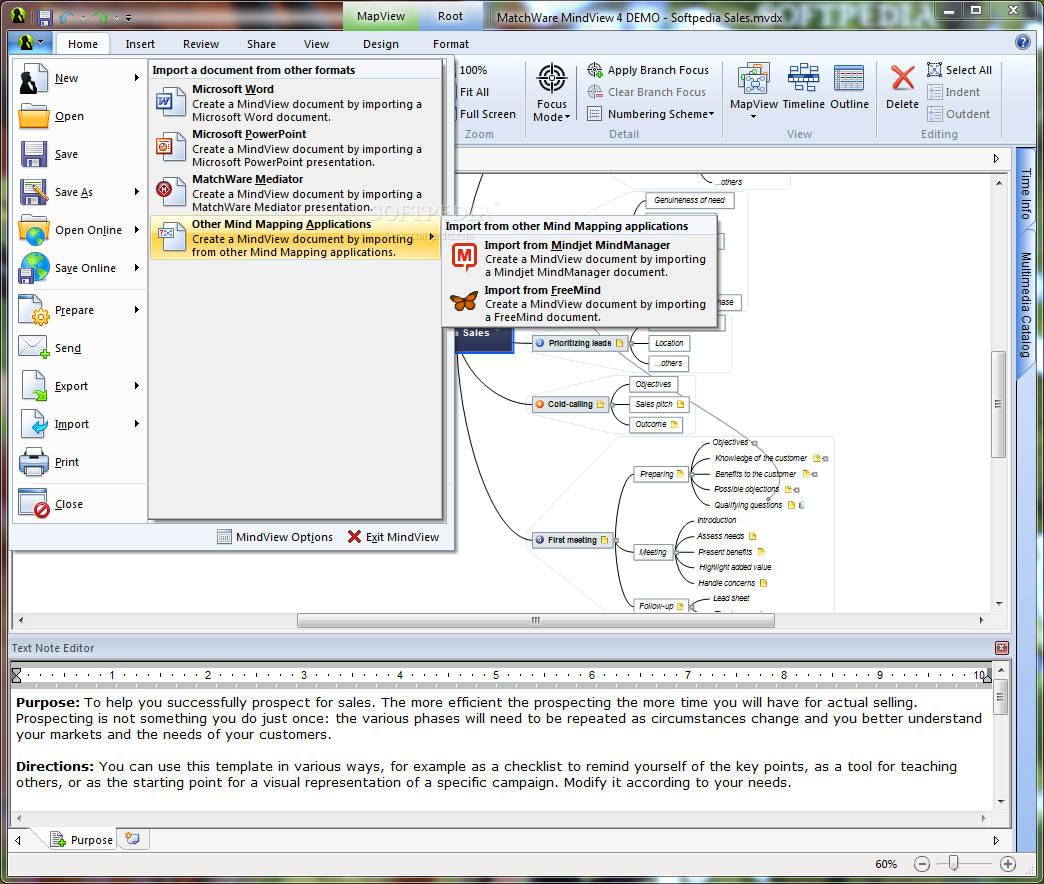This screenshot has height=884, width=1044.
Task: Open the Multimedia Catalog side panel
Action: (x=1025, y=305)
